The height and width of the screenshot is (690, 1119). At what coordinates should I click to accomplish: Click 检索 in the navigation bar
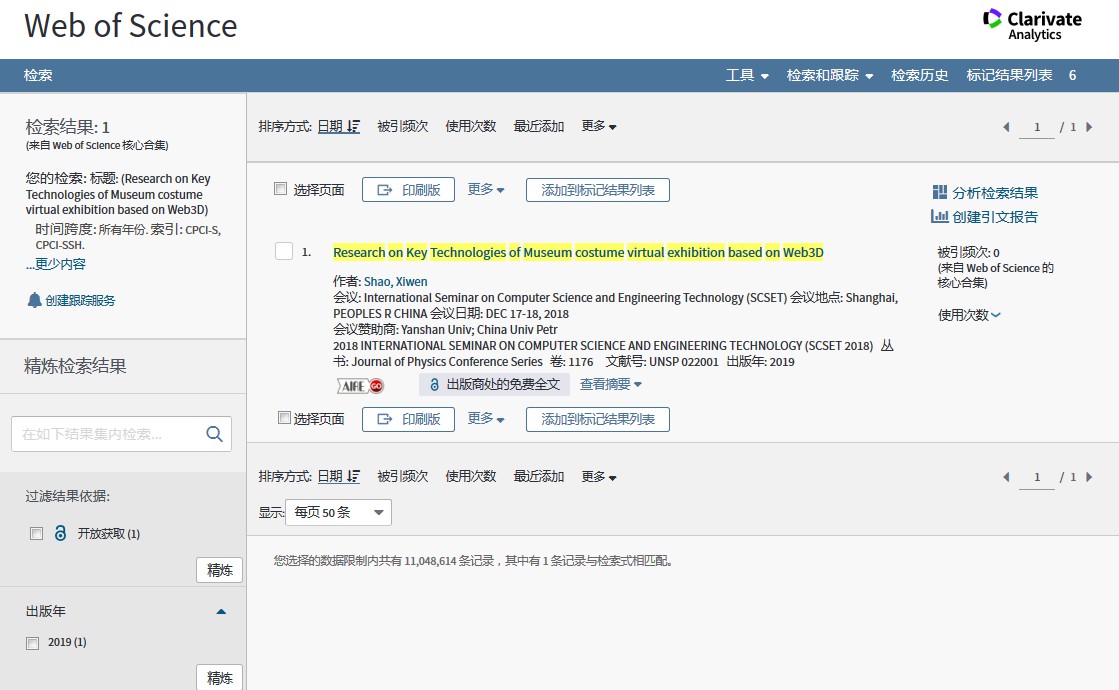click(38, 75)
